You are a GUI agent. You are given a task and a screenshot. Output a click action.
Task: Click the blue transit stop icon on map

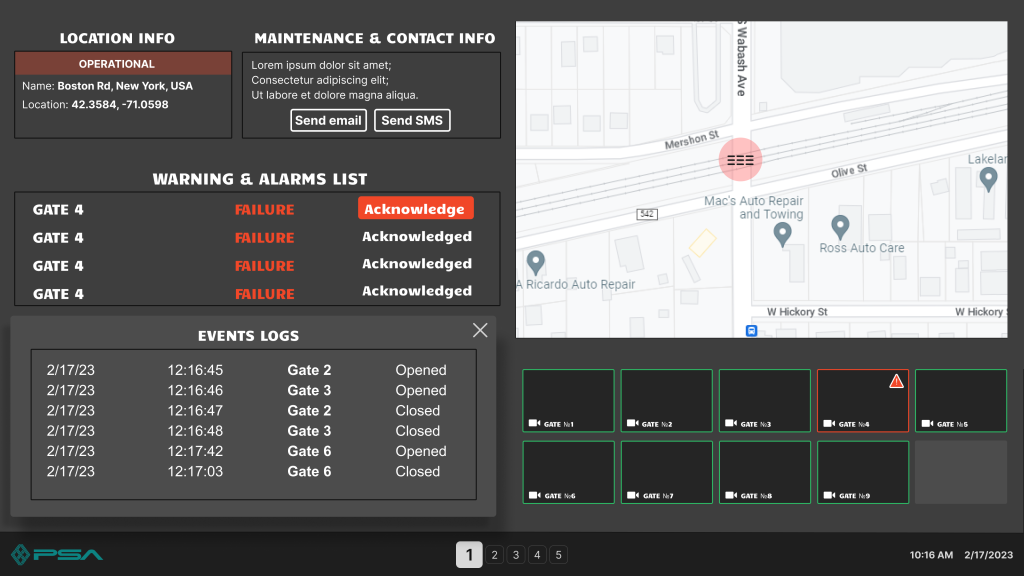[x=751, y=331]
